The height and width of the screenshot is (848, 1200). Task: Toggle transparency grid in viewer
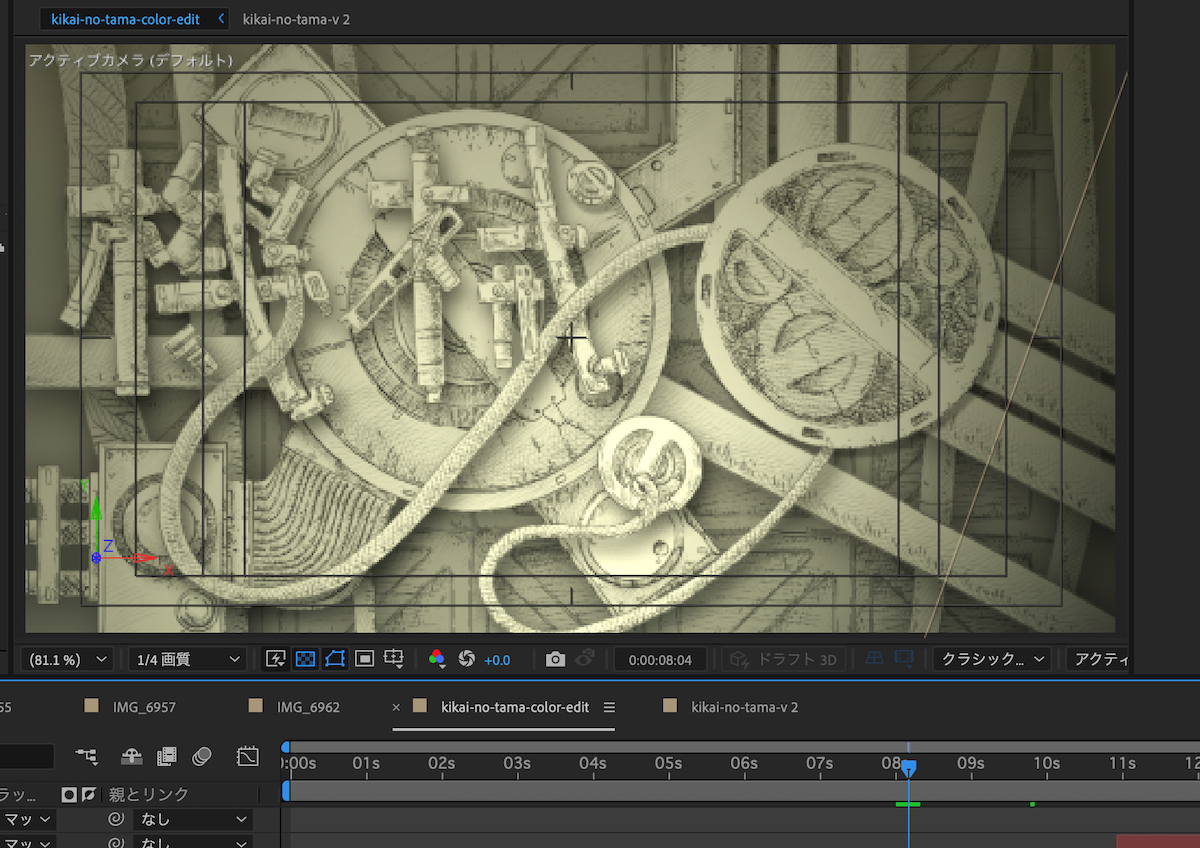tap(306, 659)
